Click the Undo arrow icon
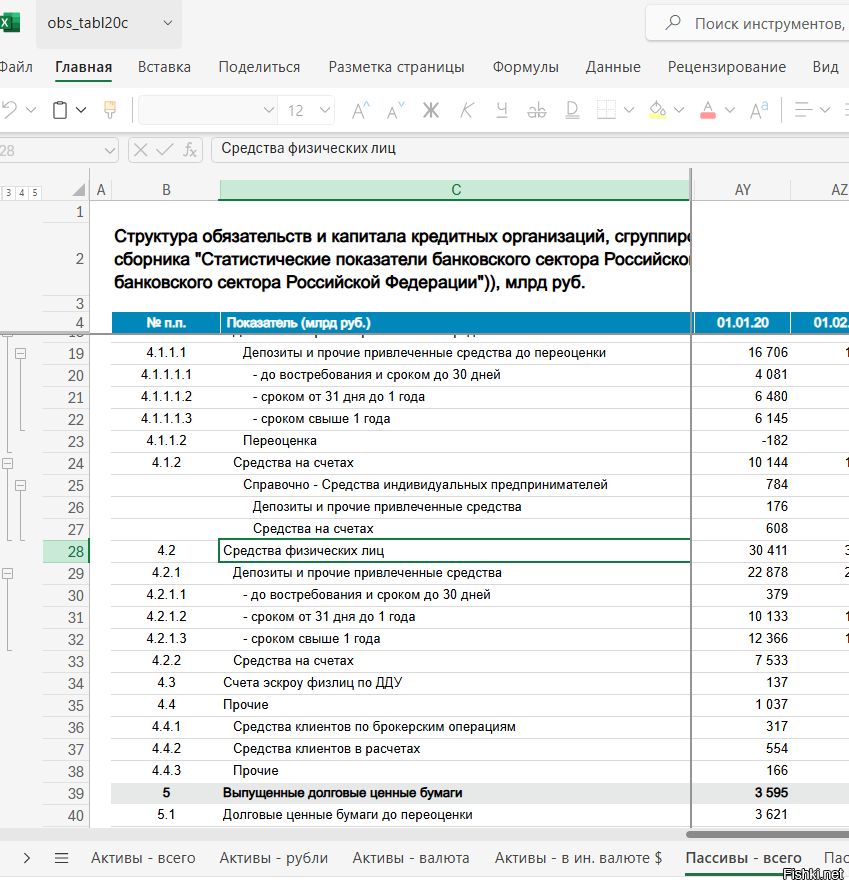This screenshot has height=886, width=849. coord(9,110)
